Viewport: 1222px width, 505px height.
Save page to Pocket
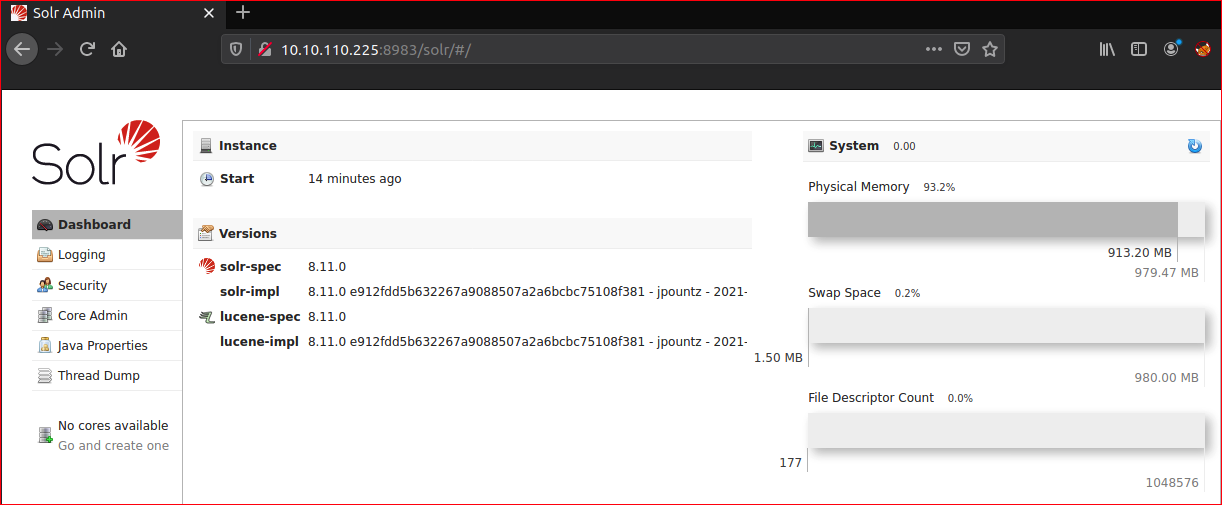coord(961,49)
